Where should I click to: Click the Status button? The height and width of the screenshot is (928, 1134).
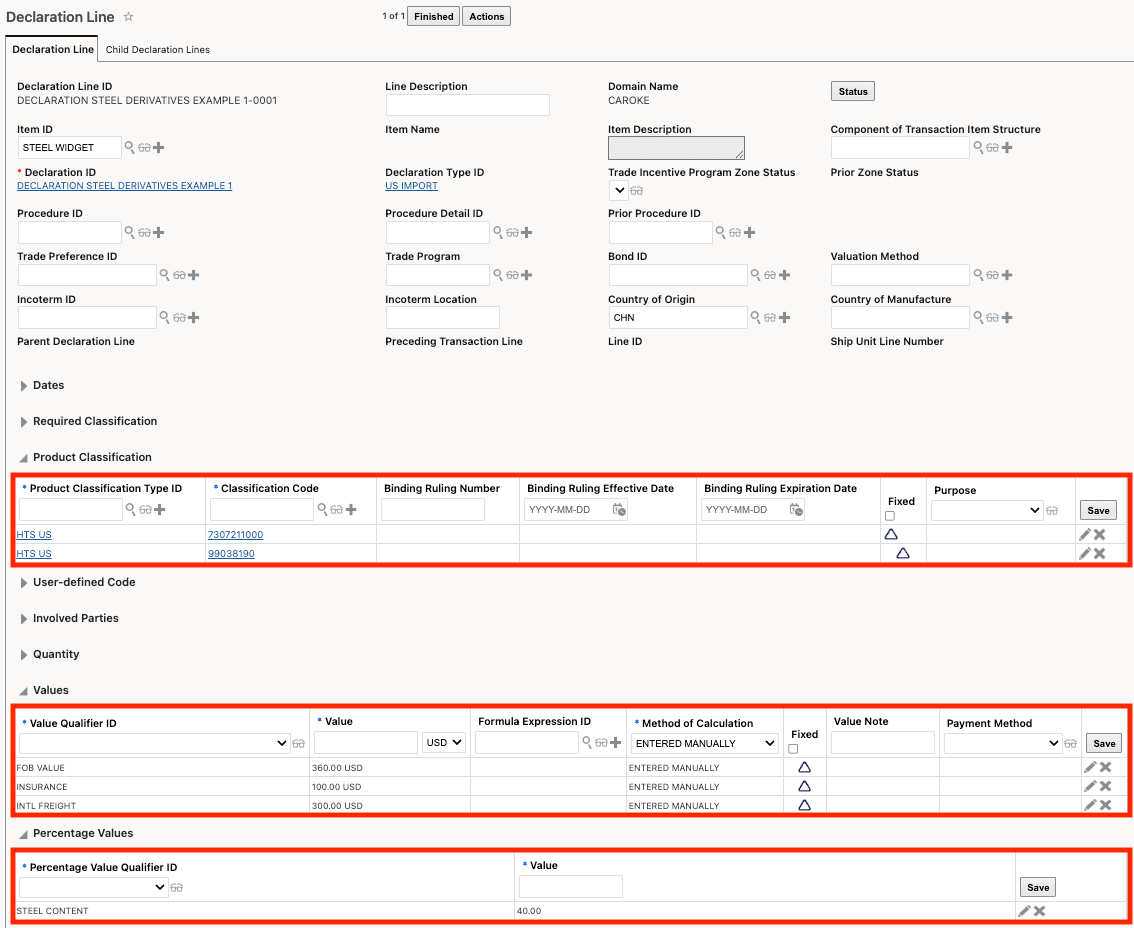[853, 91]
